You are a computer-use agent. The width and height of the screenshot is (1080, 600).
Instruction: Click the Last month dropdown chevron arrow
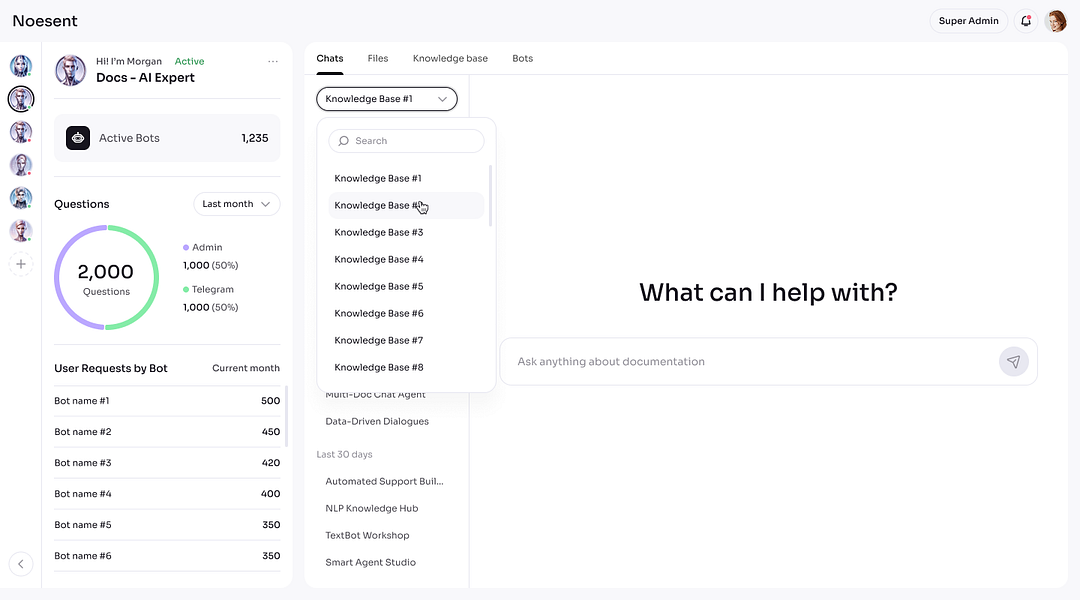(x=265, y=204)
